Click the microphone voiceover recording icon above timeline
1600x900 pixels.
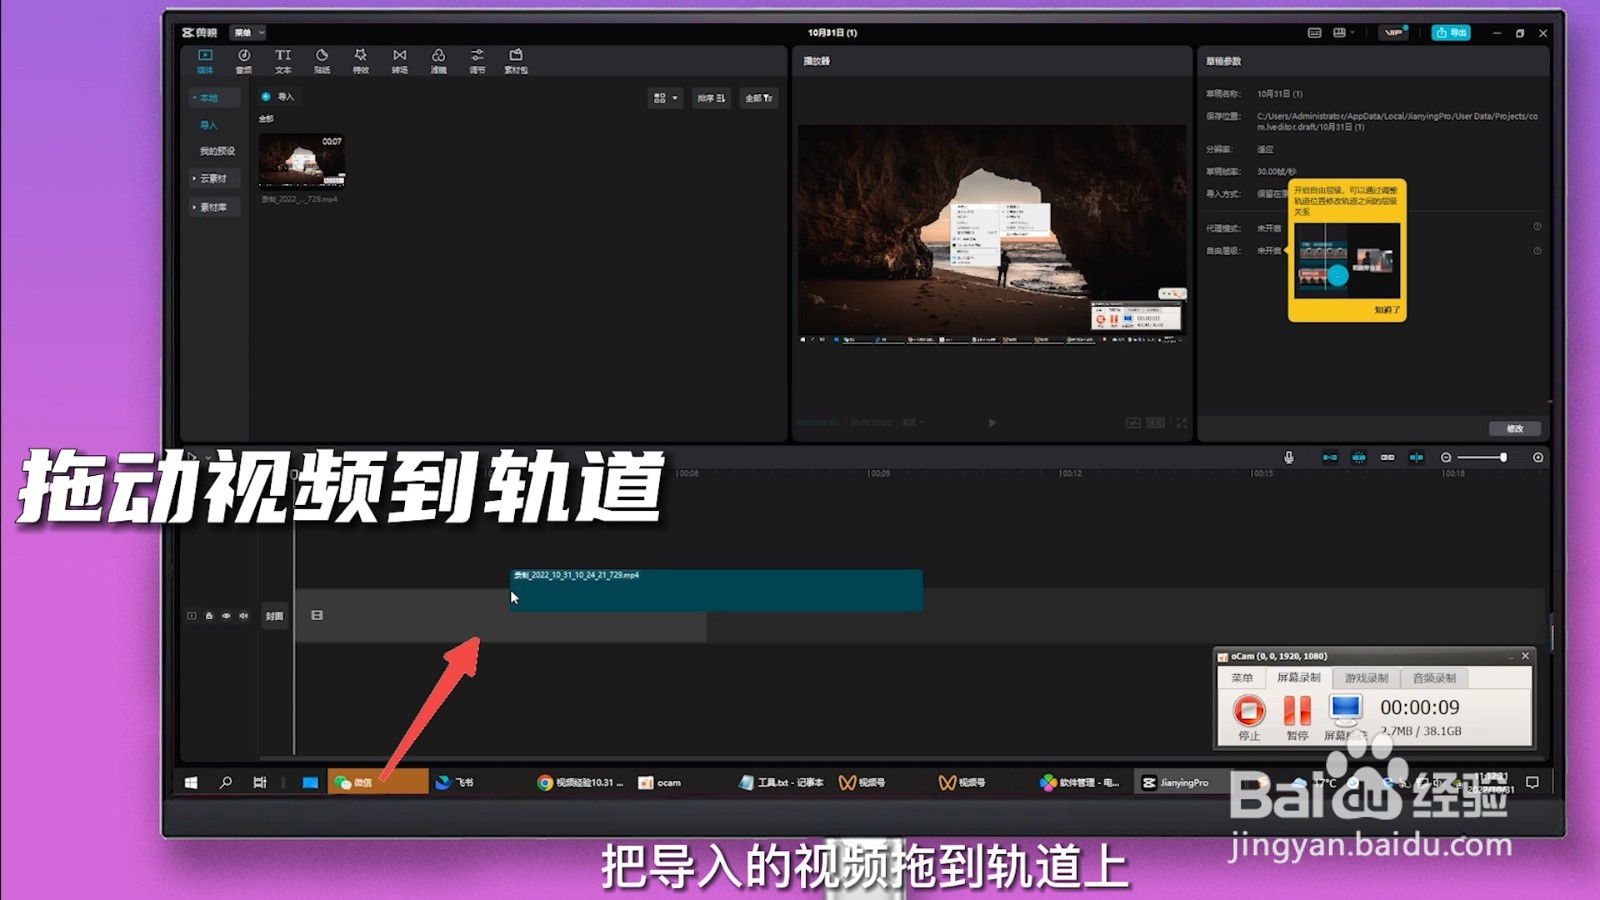[x=1289, y=457]
